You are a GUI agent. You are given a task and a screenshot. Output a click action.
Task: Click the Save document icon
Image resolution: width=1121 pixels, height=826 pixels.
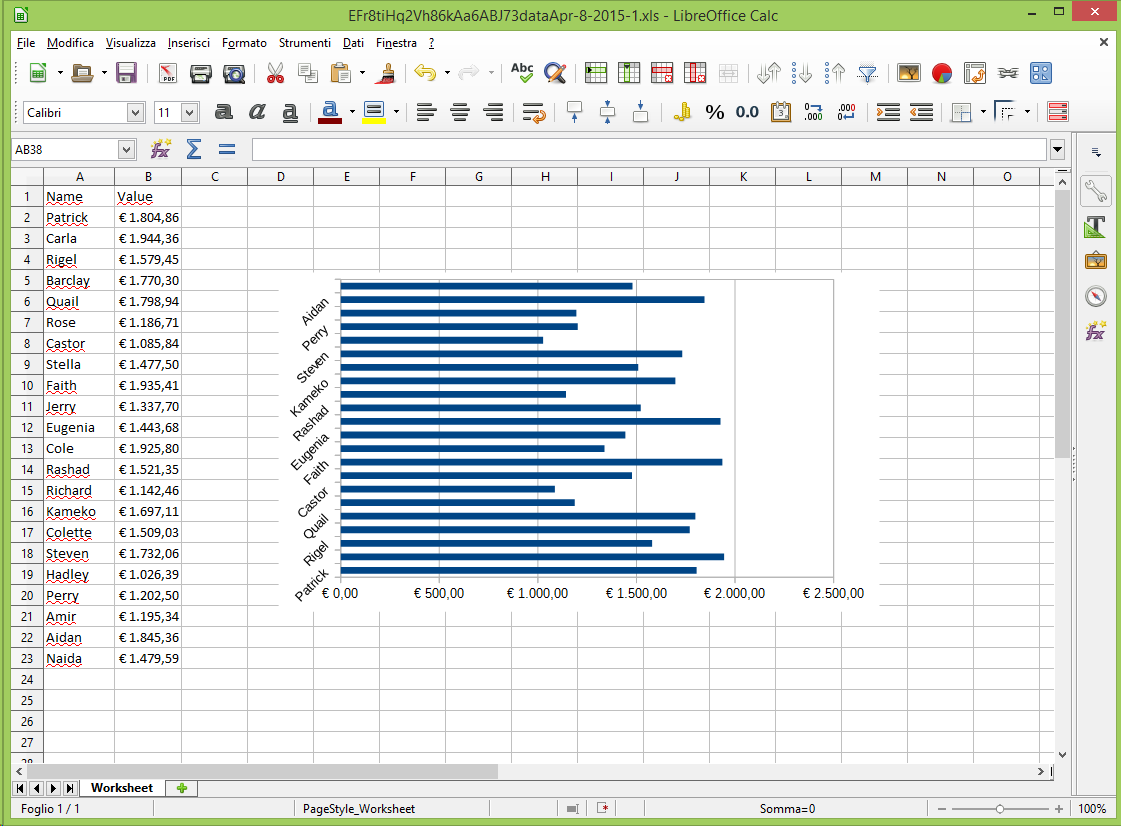127,73
